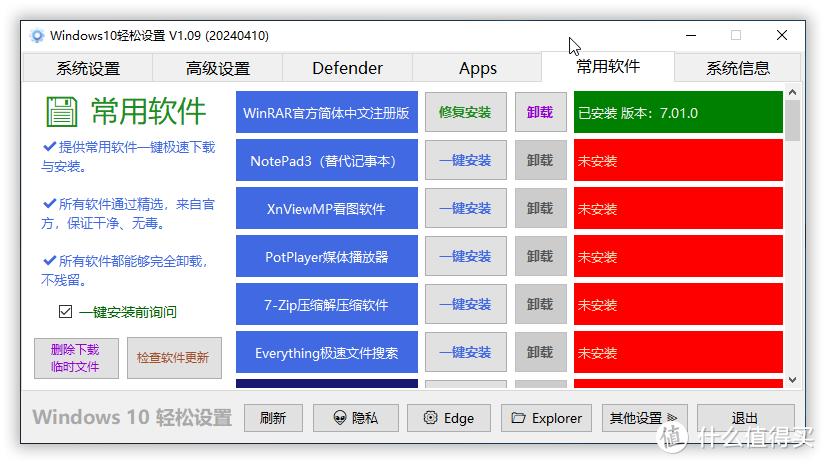
Task: Uninstall WinRAR with 卸载 button
Action: (x=540, y=112)
